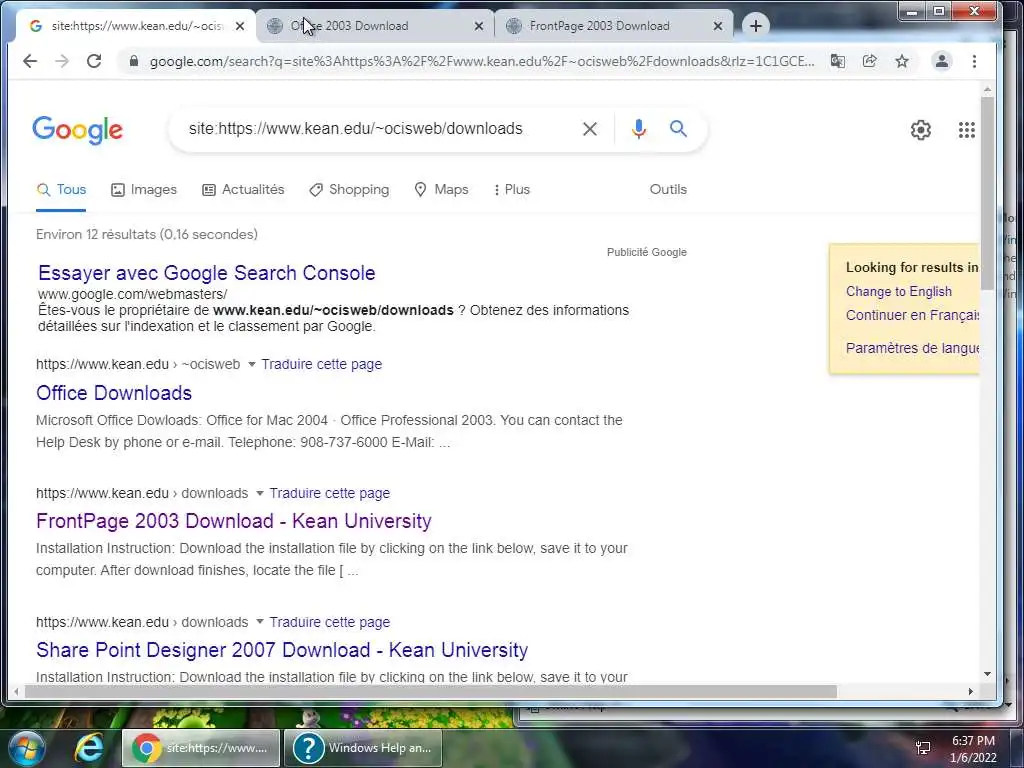
Task: Expand the arrow beside Share Point result URL
Action: click(x=259, y=622)
